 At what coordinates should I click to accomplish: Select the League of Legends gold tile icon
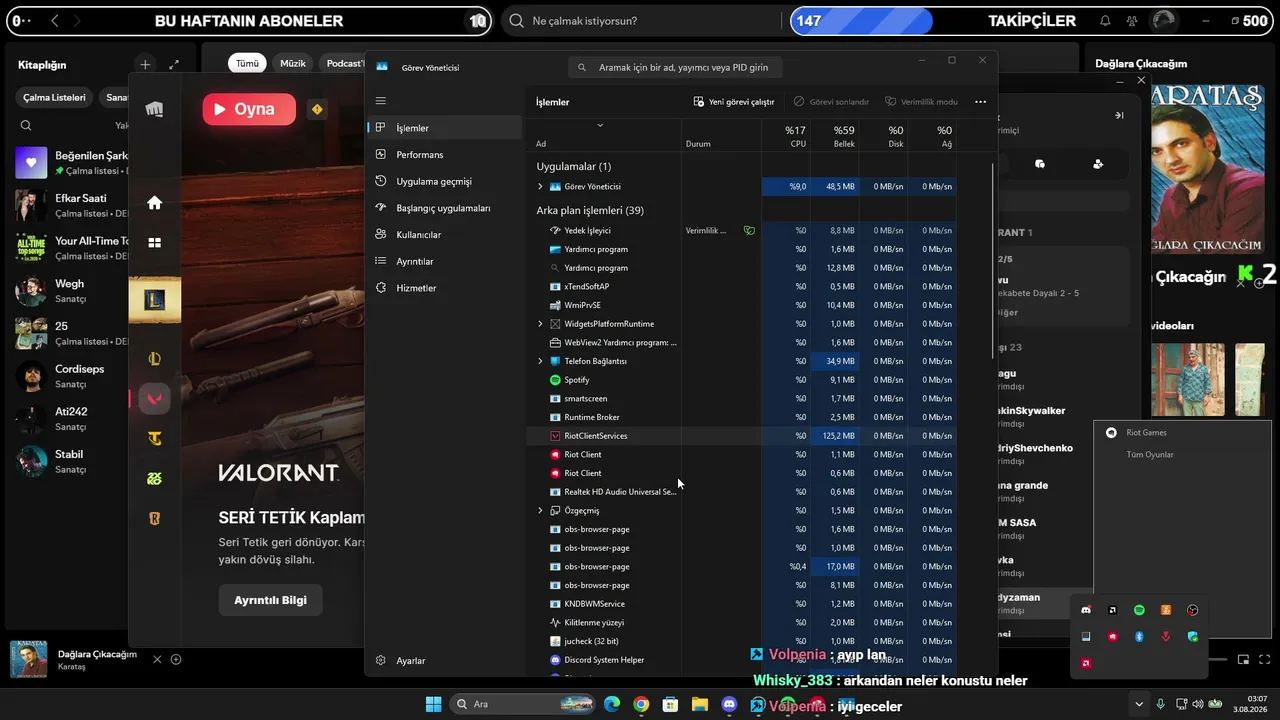tap(154, 299)
